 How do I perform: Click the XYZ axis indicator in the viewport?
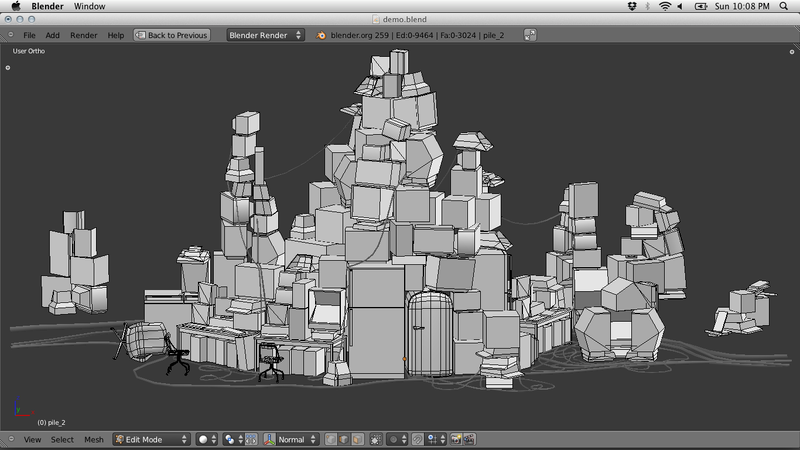(x=22, y=407)
